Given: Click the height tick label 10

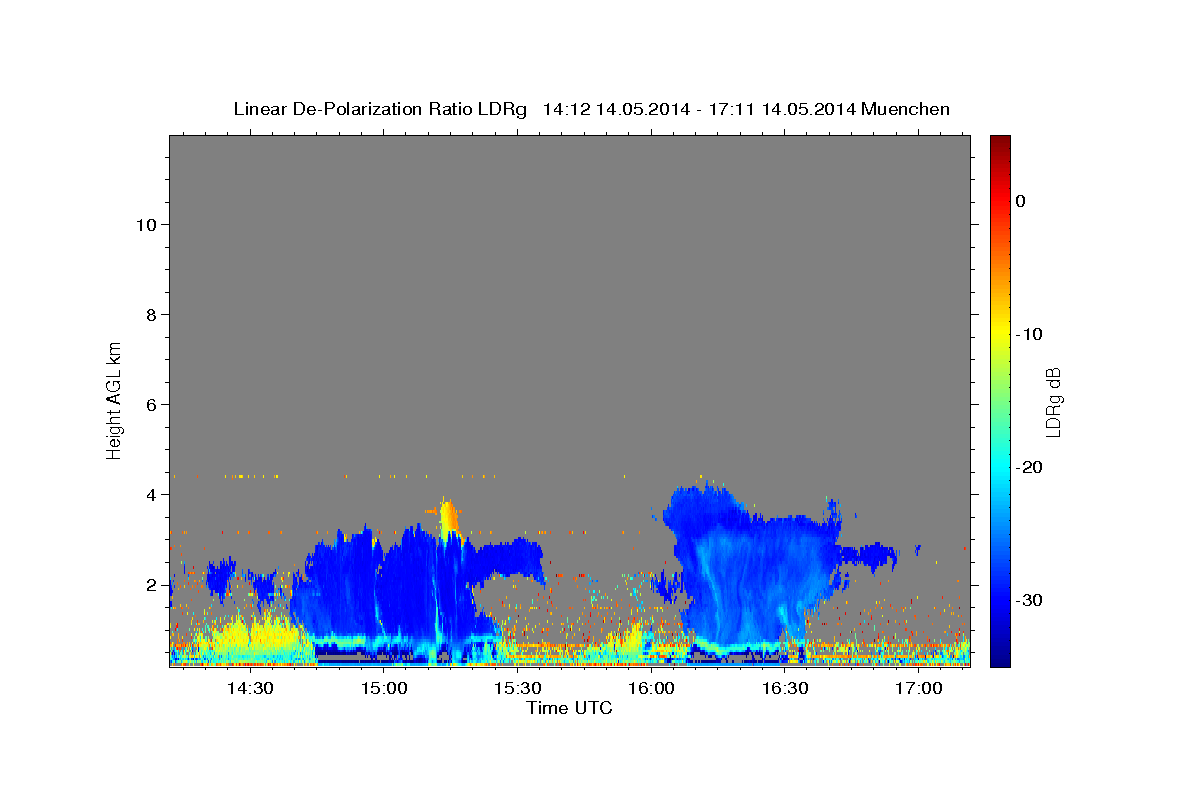Looking at the screenshot, I should coord(146,225).
